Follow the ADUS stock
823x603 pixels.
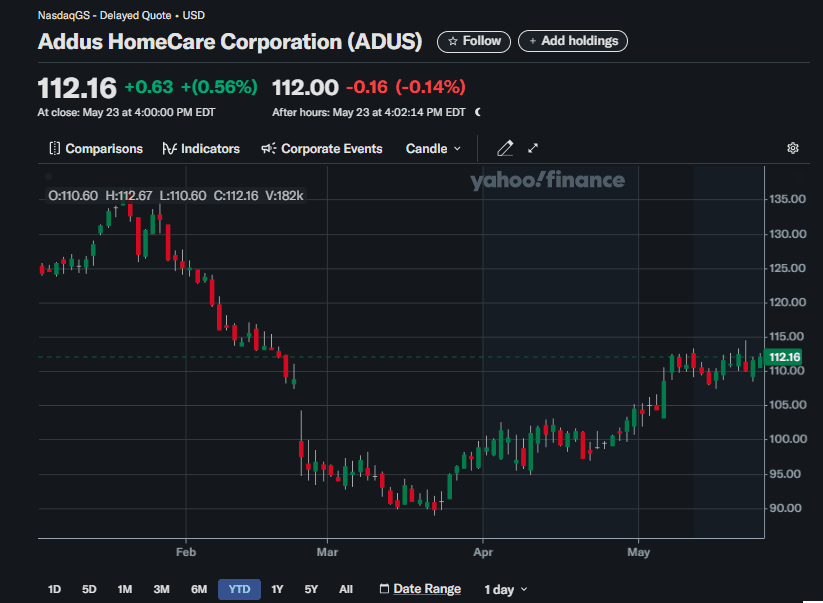(x=474, y=41)
